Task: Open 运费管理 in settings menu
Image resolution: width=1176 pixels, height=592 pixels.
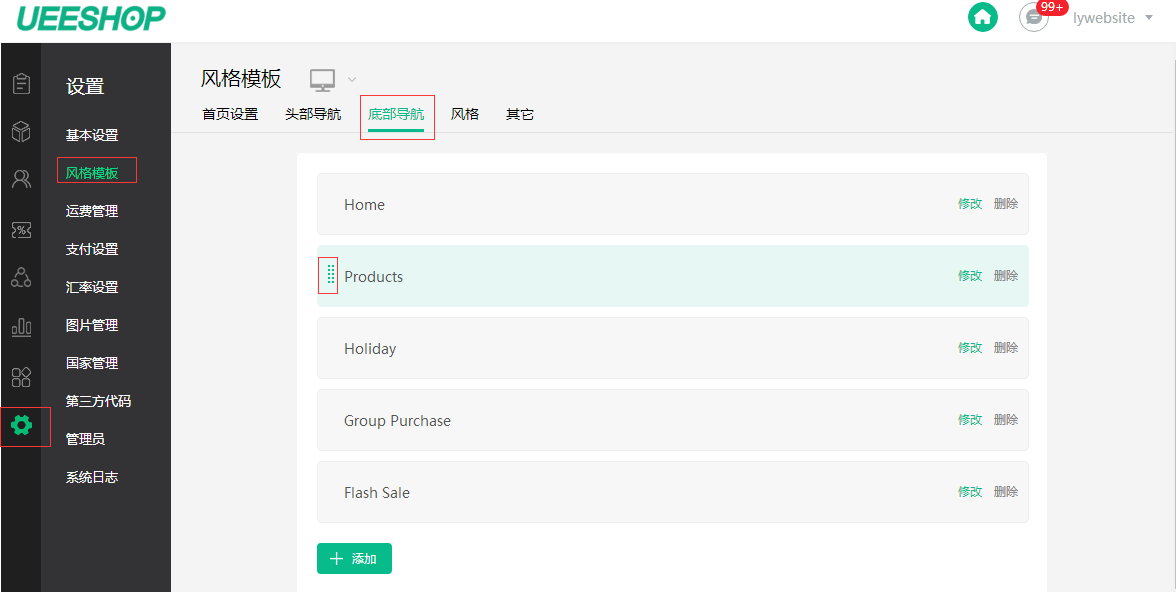Action: (92, 212)
